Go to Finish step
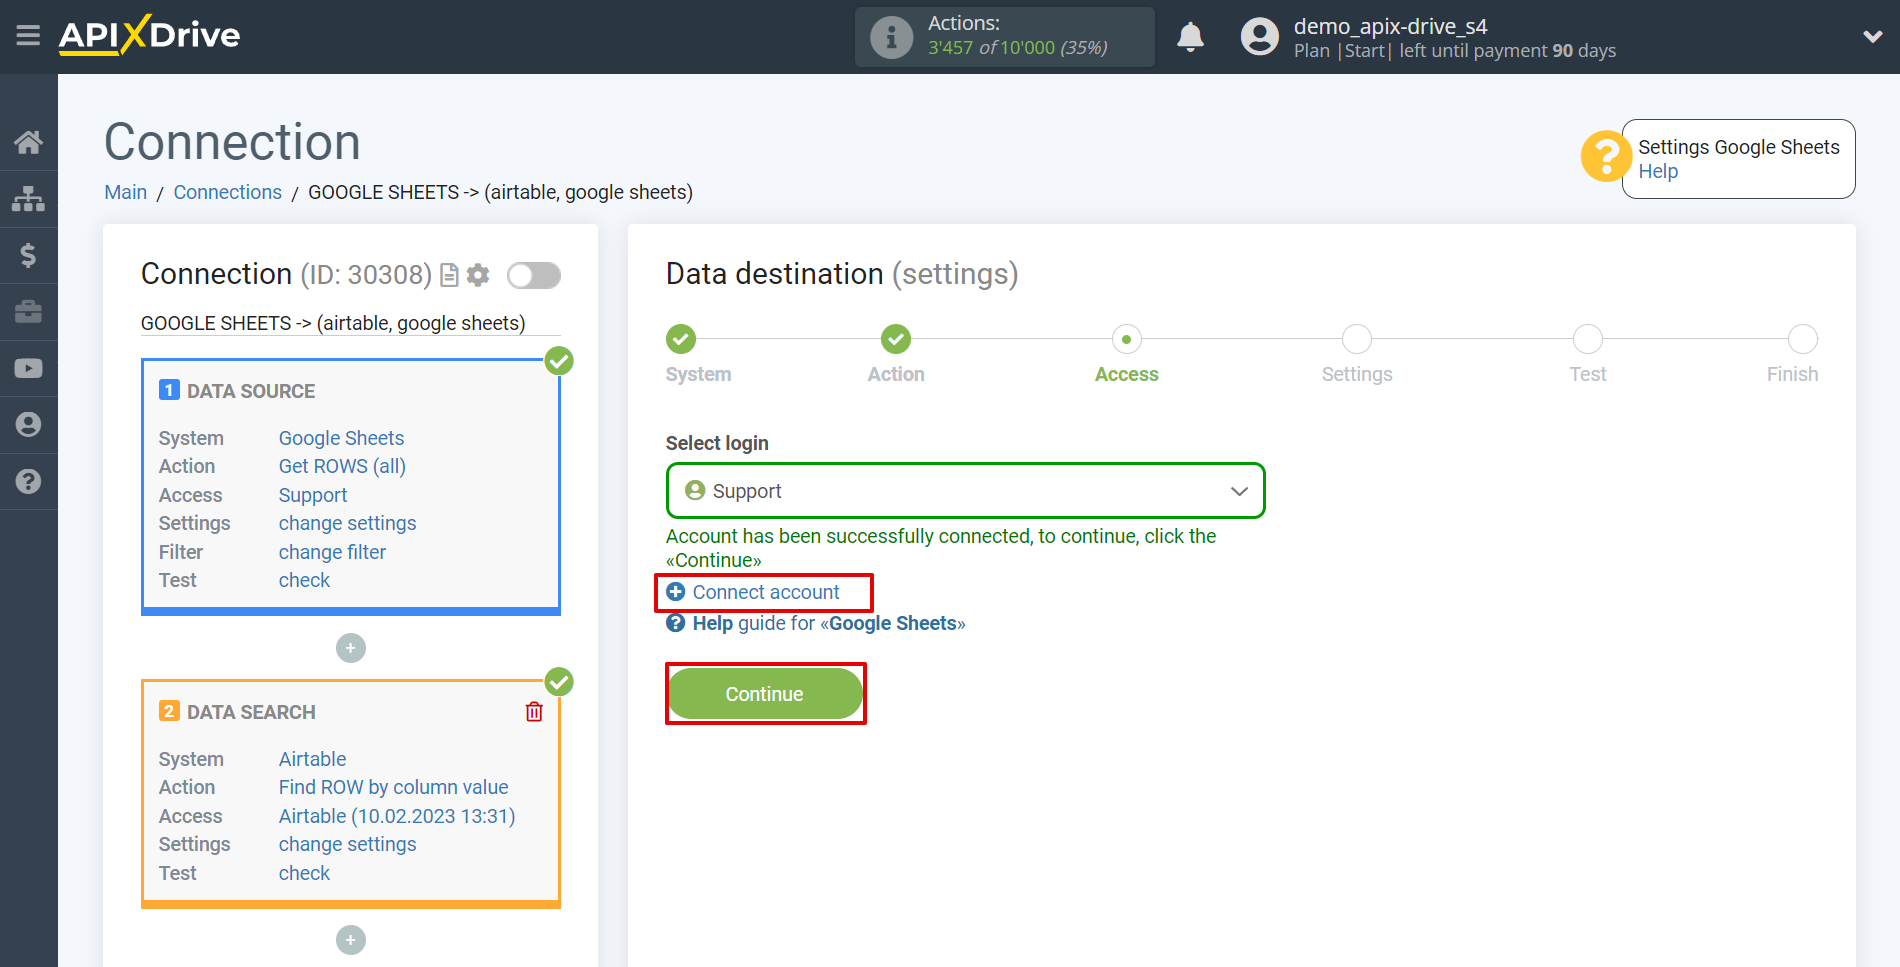1900x967 pixels. tap(1803, 339)
